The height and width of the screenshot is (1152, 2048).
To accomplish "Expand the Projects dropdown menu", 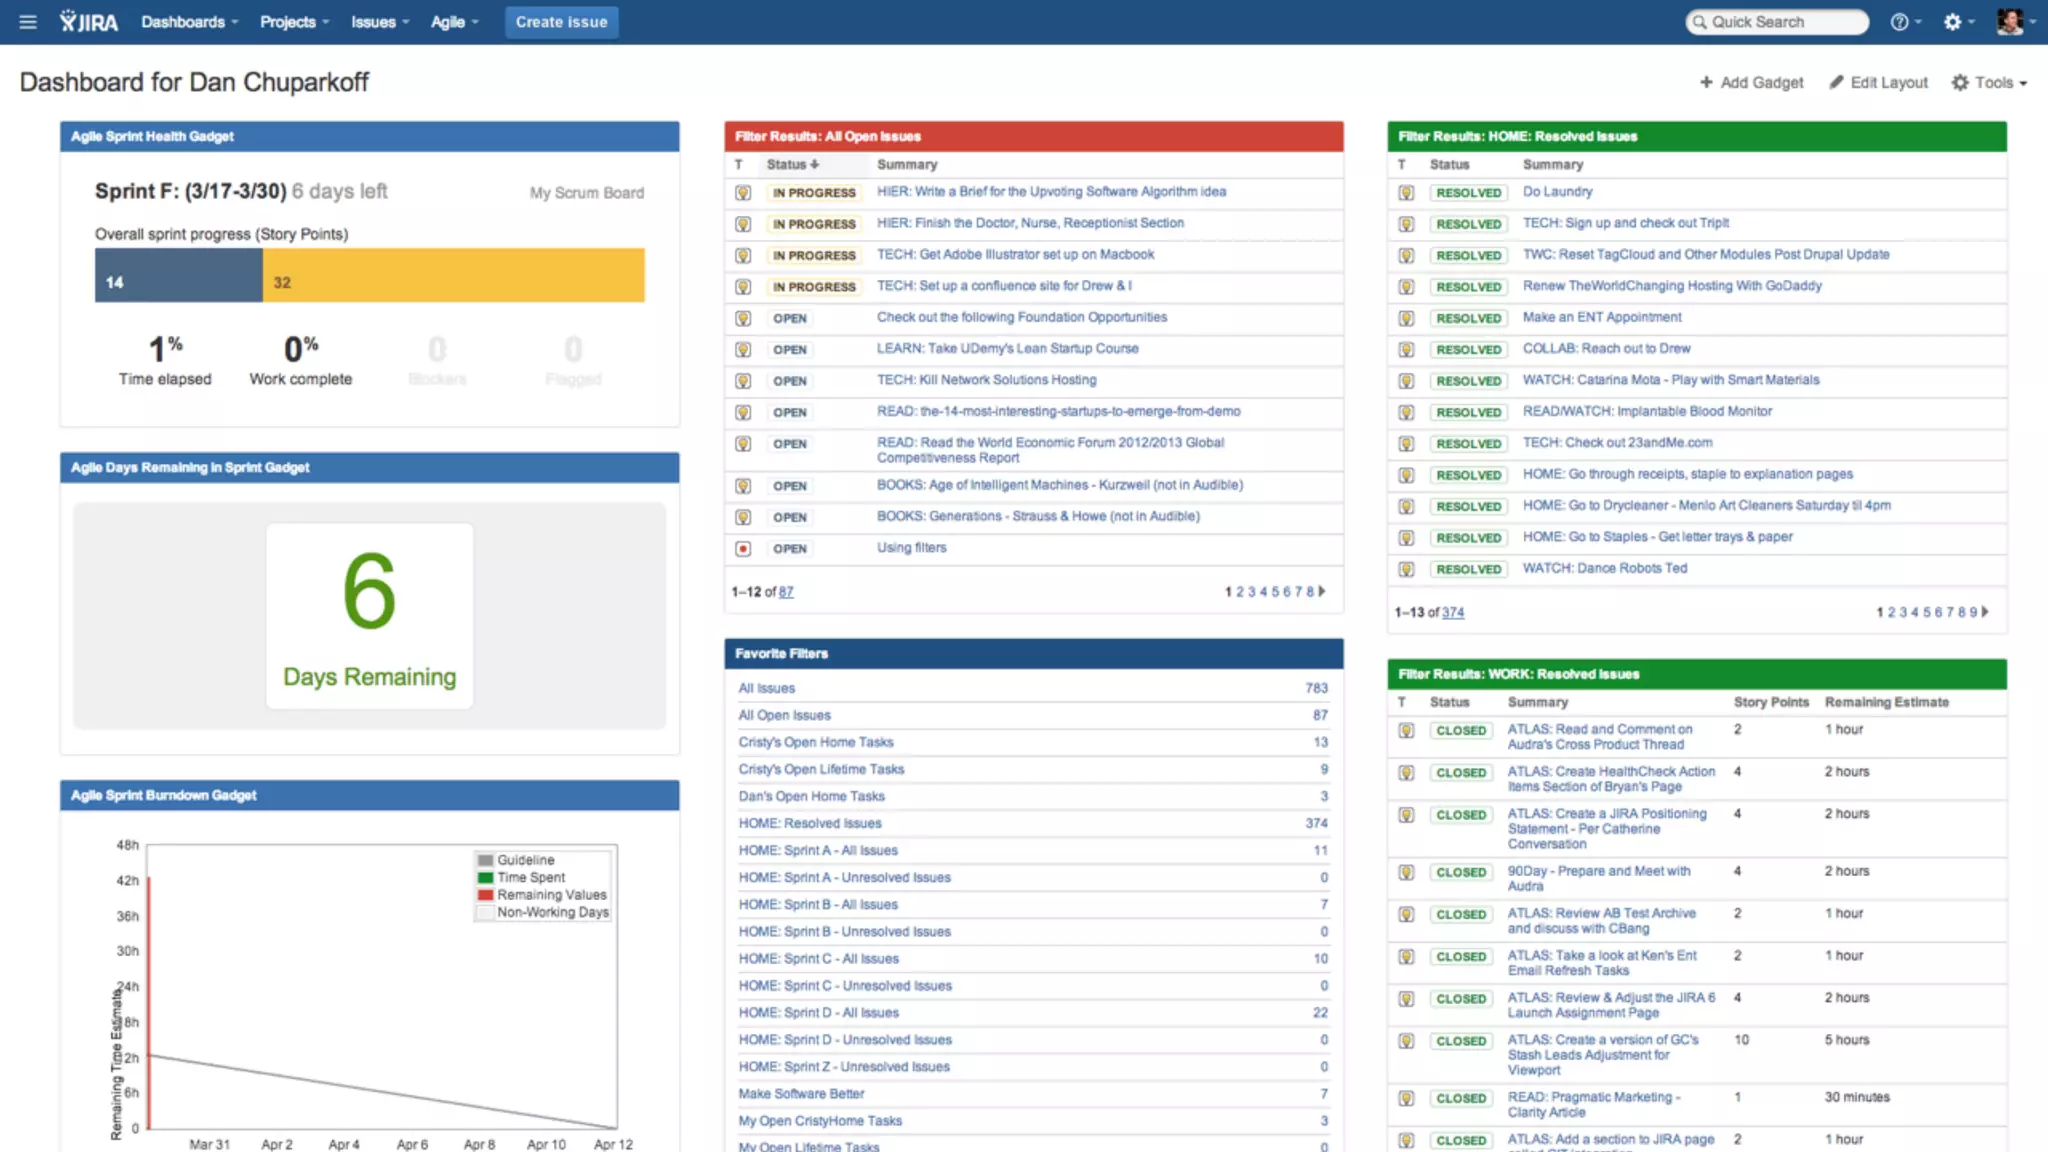I will [x=294, y=22].
